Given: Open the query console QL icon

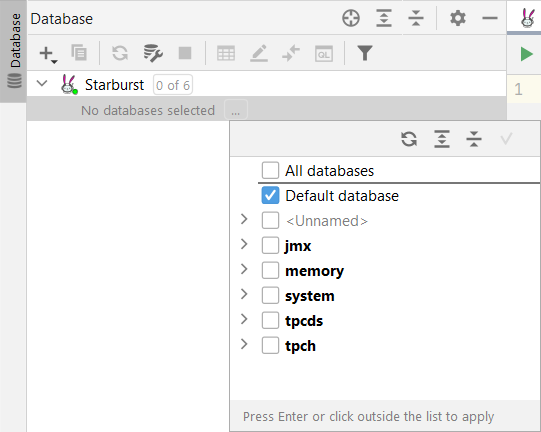Looking at the screenshot, I should [x=324, y=54].
